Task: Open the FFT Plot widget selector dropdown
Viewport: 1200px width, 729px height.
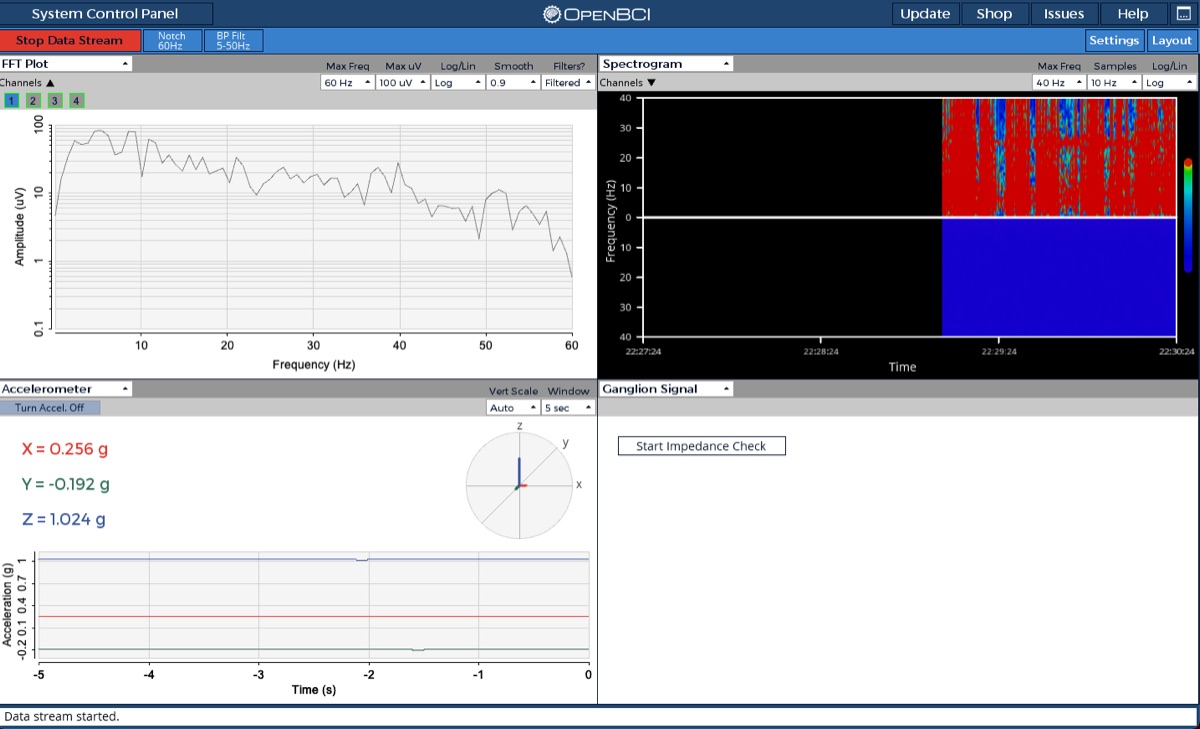Action: 66,63
